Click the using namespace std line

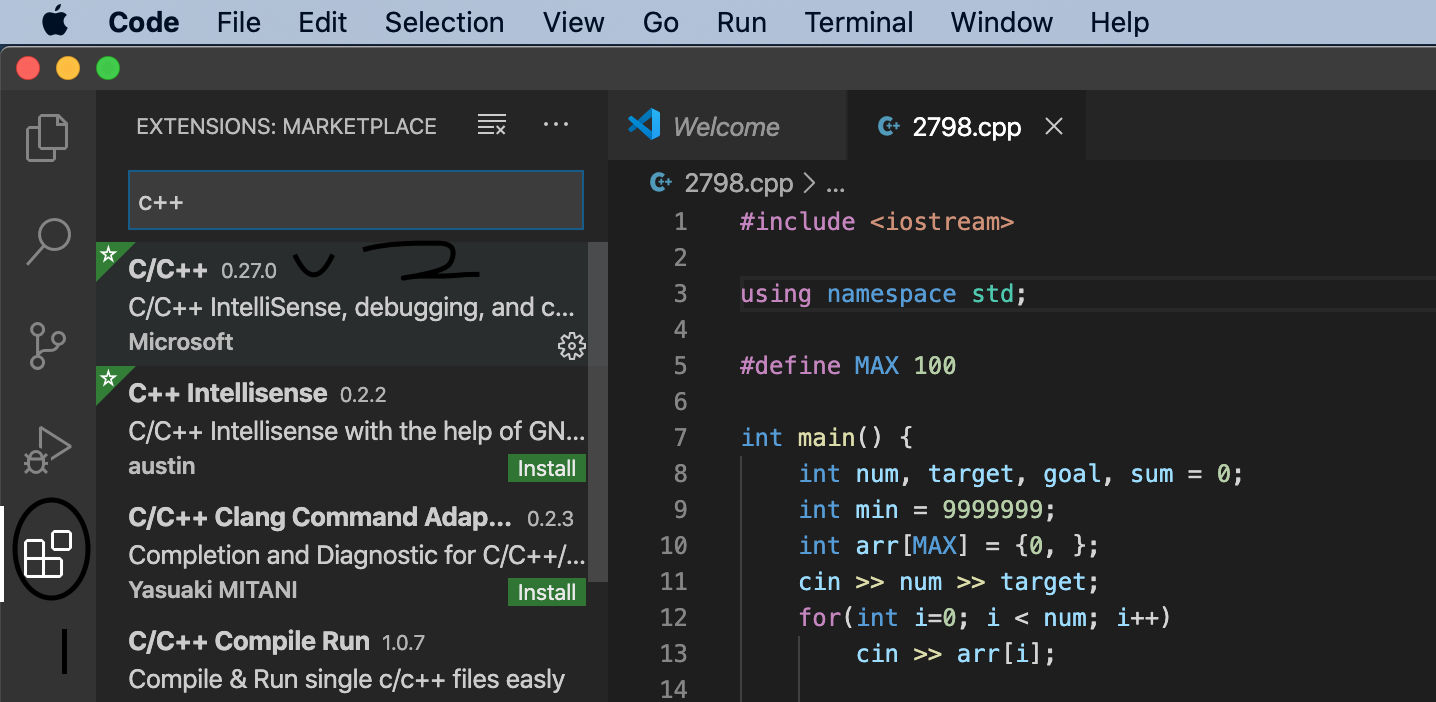pos(884,293)
